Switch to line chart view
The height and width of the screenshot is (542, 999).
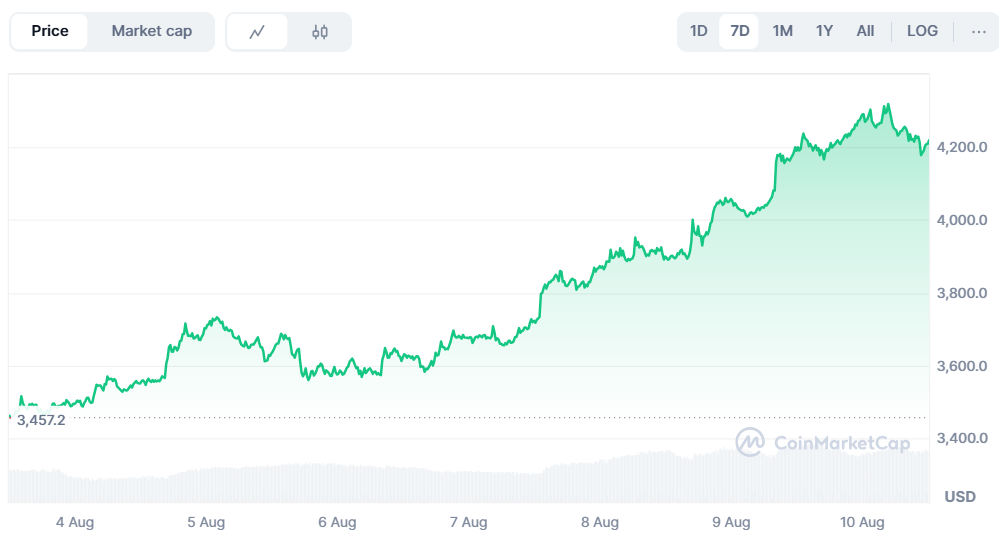point(257,32)
